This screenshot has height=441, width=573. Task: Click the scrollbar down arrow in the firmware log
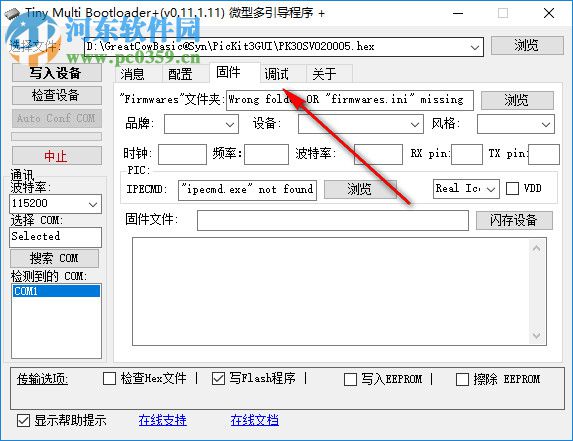[x=536, y=336]
